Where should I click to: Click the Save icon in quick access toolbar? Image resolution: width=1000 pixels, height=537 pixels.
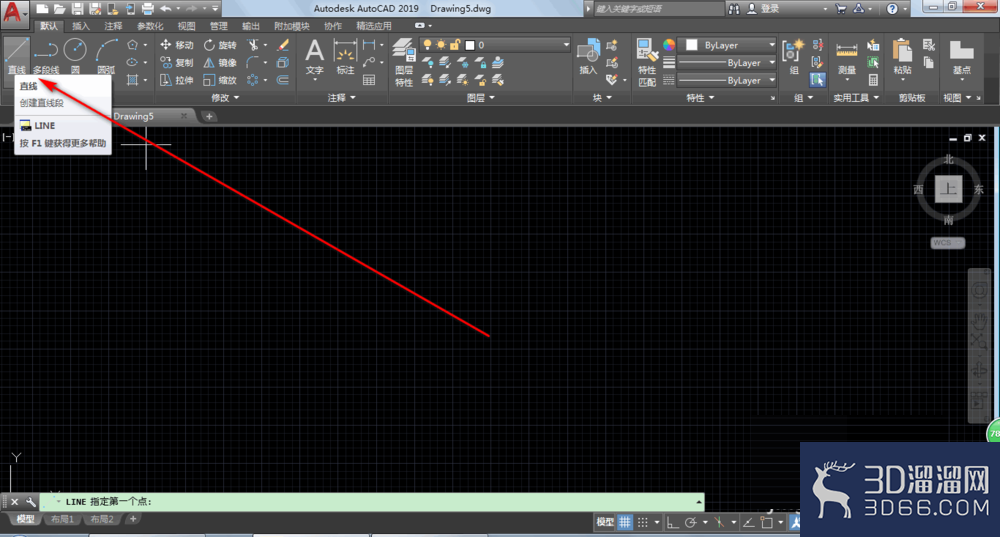(77, 9)
